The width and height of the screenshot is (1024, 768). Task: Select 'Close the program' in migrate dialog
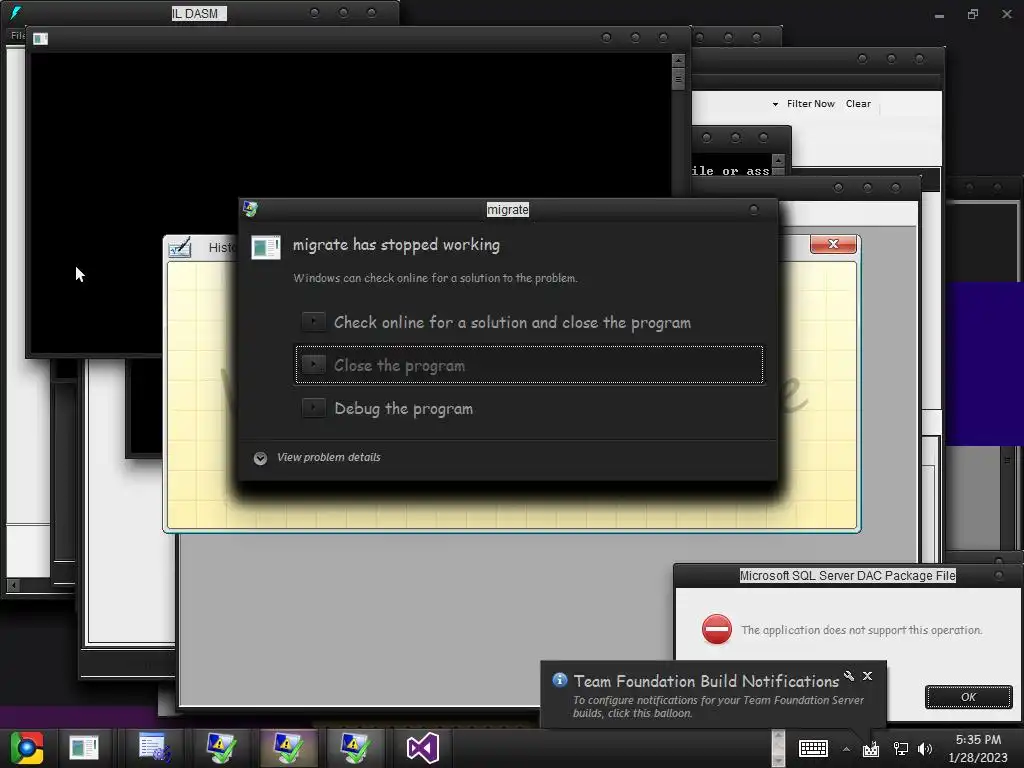pos(529,365)
